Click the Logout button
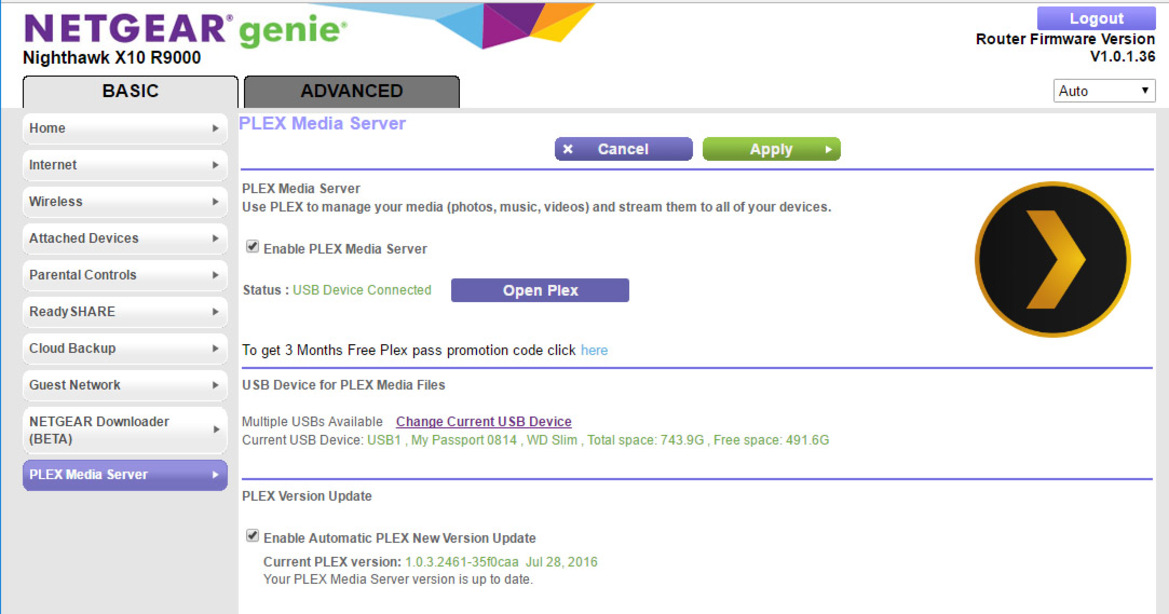This screenshot has width=1169, height=614. [x=1096, y=18]
